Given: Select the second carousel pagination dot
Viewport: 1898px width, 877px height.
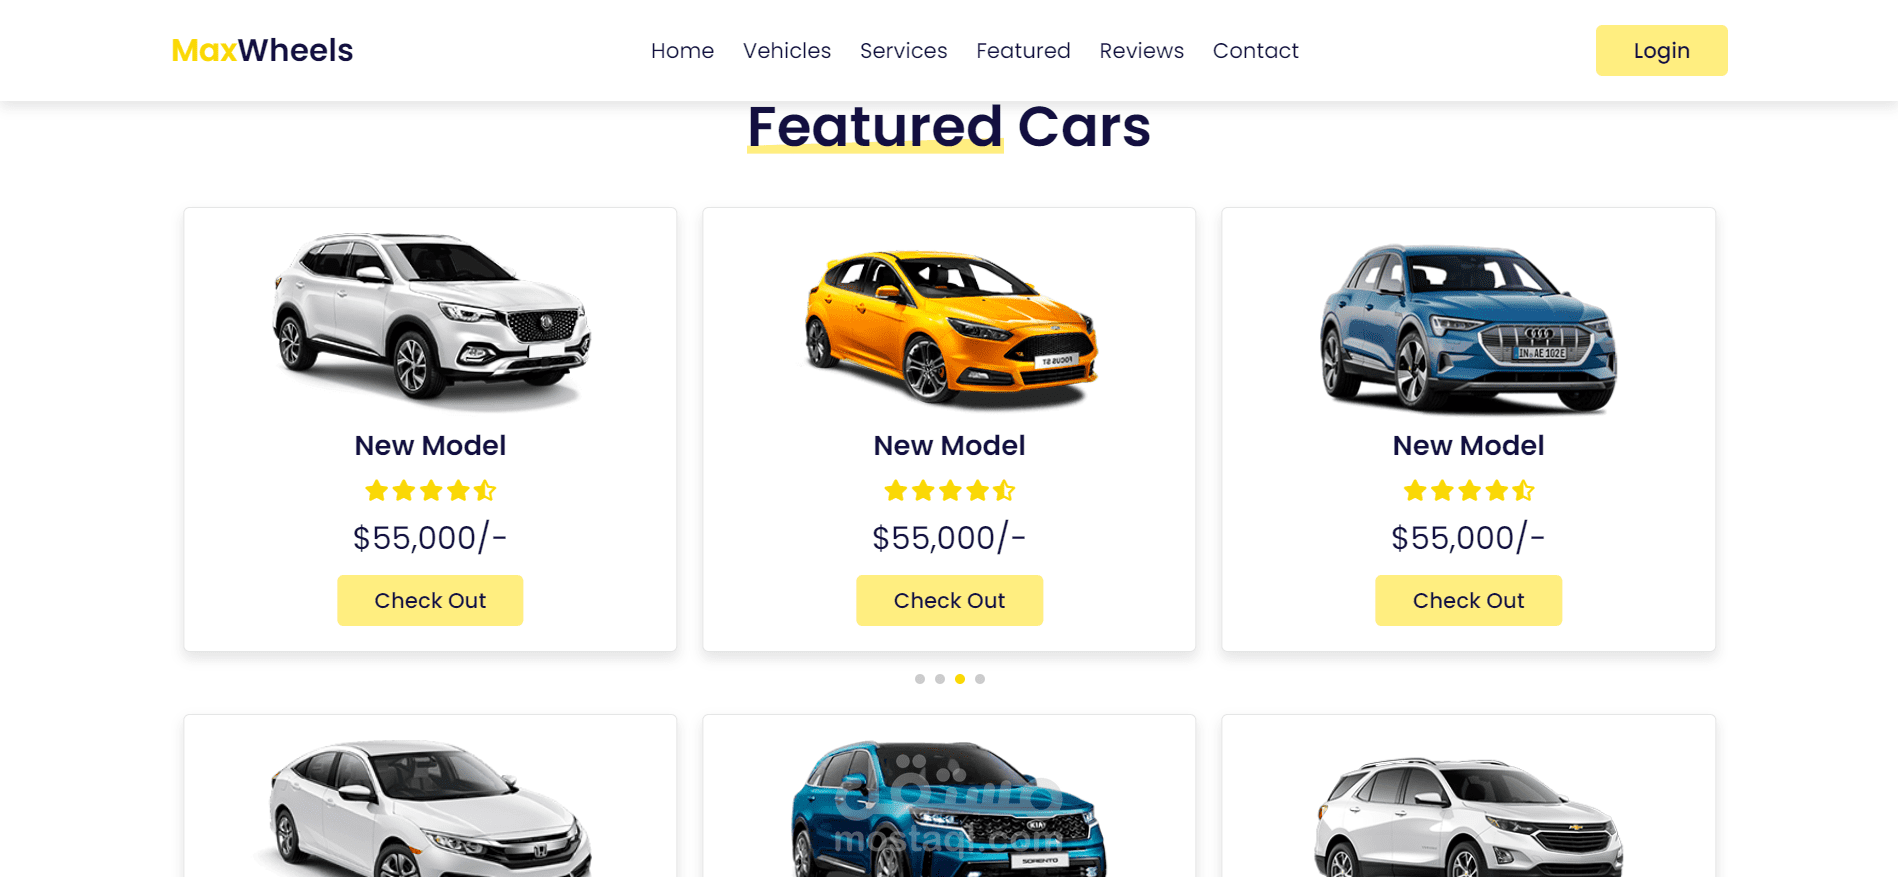Looking at the screenshot, I should [x=940, y=679].
